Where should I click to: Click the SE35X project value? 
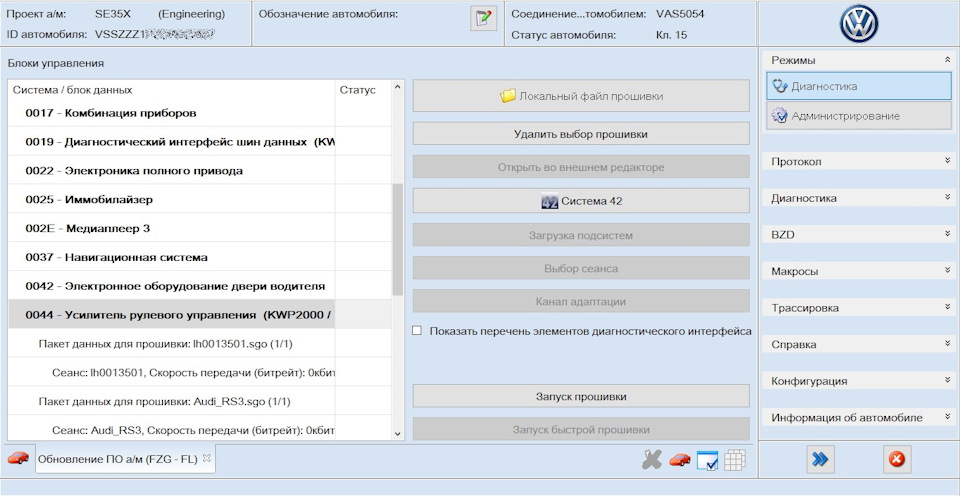coord(113,14)
